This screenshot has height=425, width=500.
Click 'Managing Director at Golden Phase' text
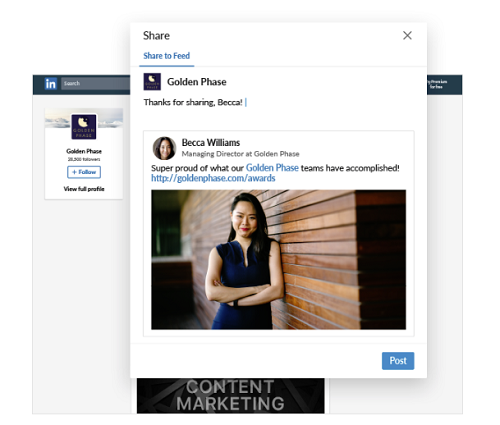240,154
